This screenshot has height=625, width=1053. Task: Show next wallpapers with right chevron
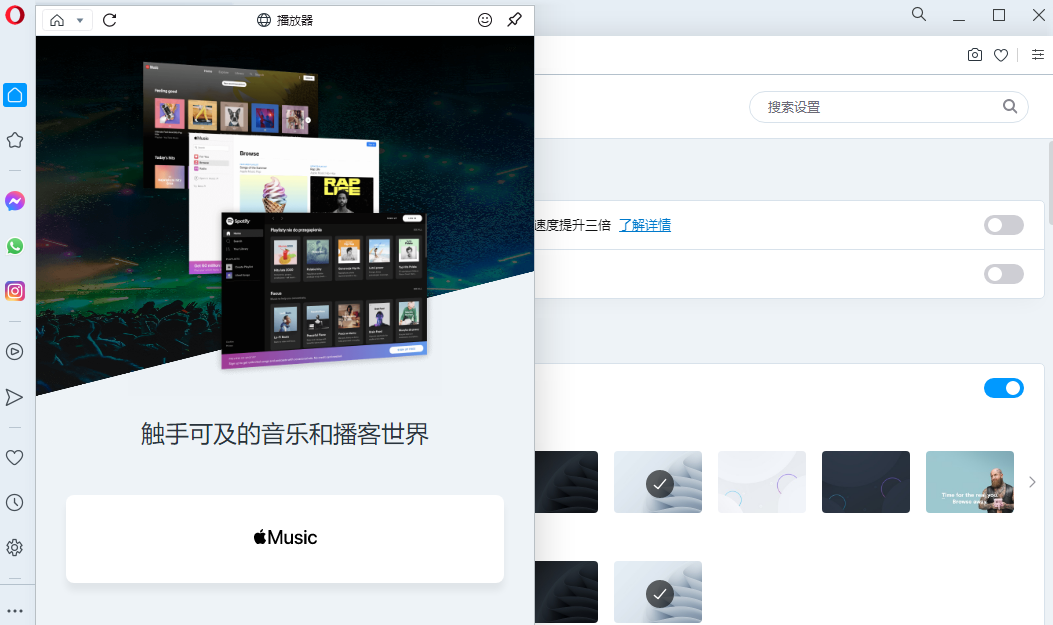point(1032,482)
